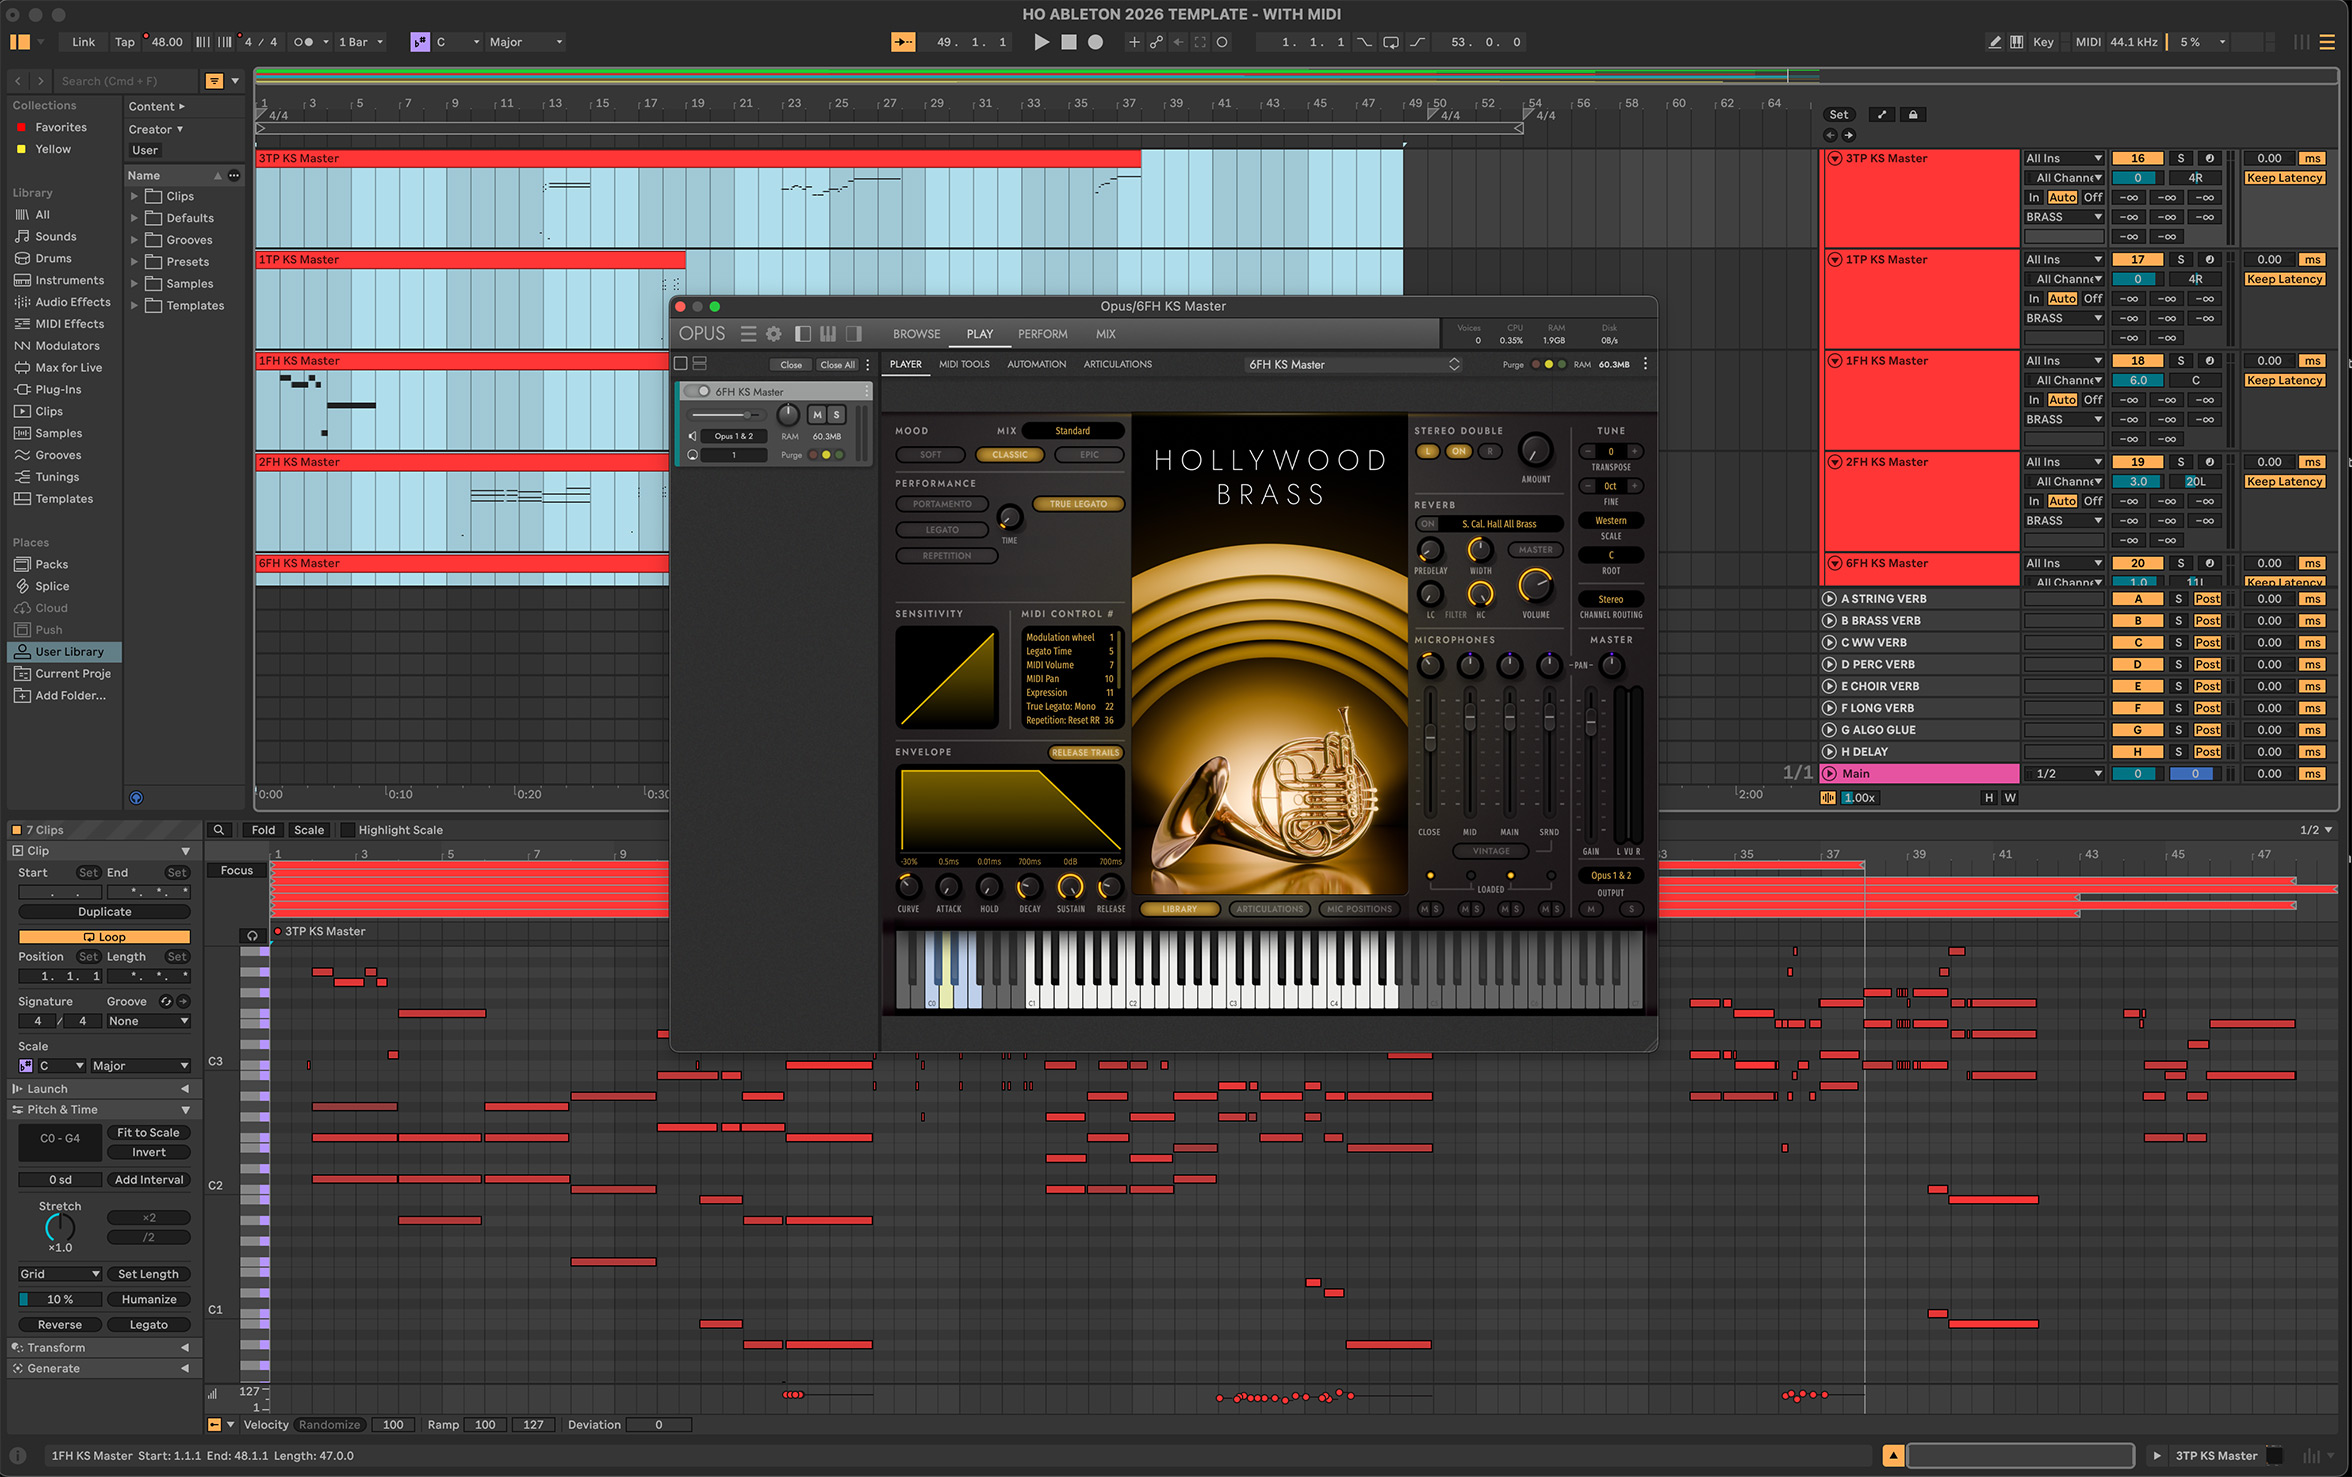This screenshot has height=1477, width=2352.
Task: Click the Play button in transport
Action: (1041, 42)
